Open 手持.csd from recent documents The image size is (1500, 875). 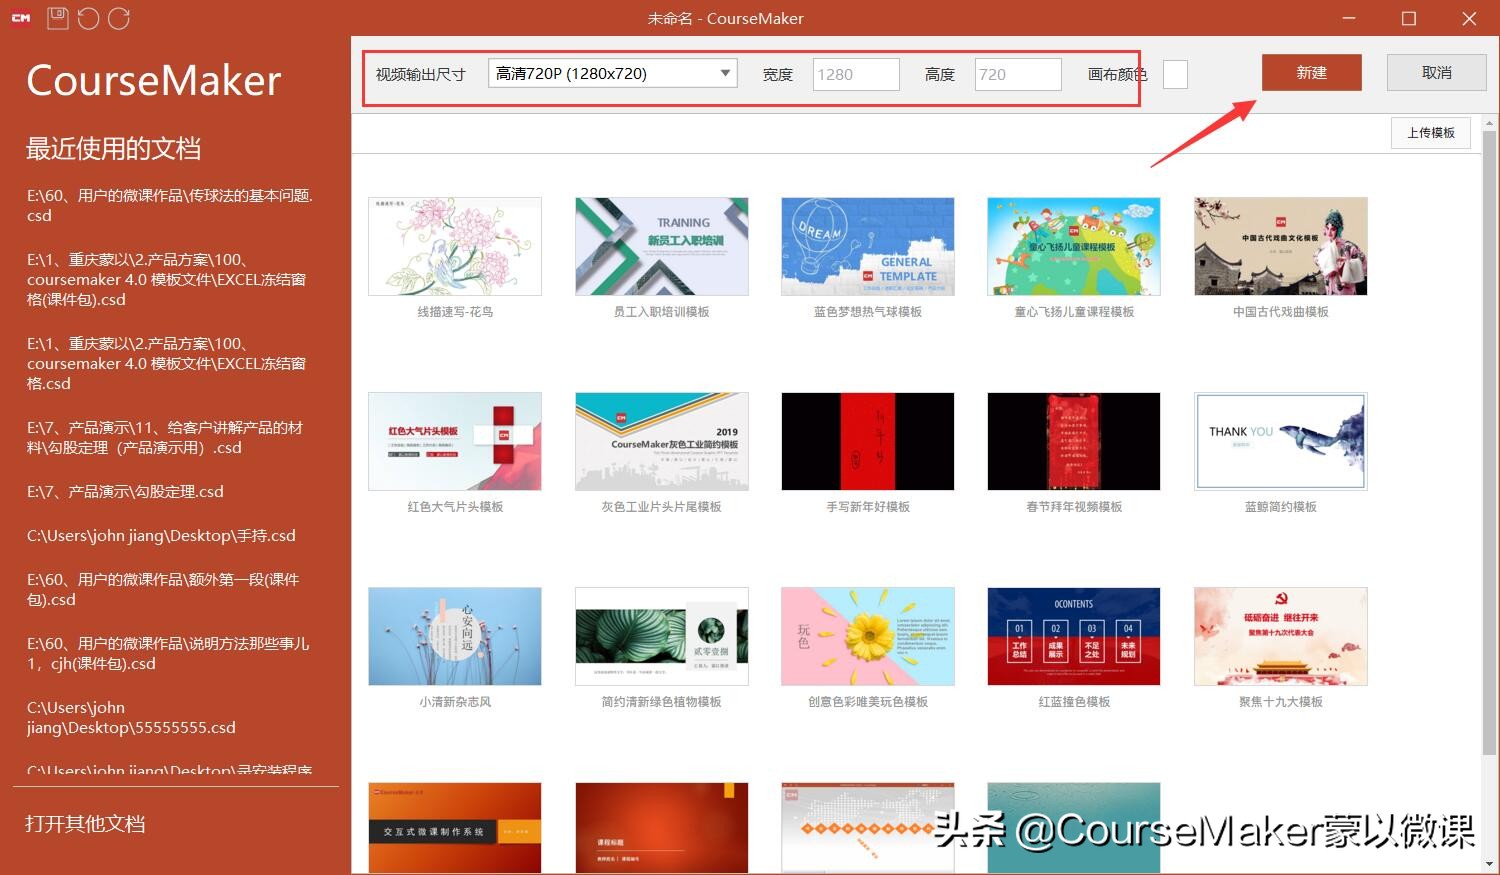tap(160, 535)
